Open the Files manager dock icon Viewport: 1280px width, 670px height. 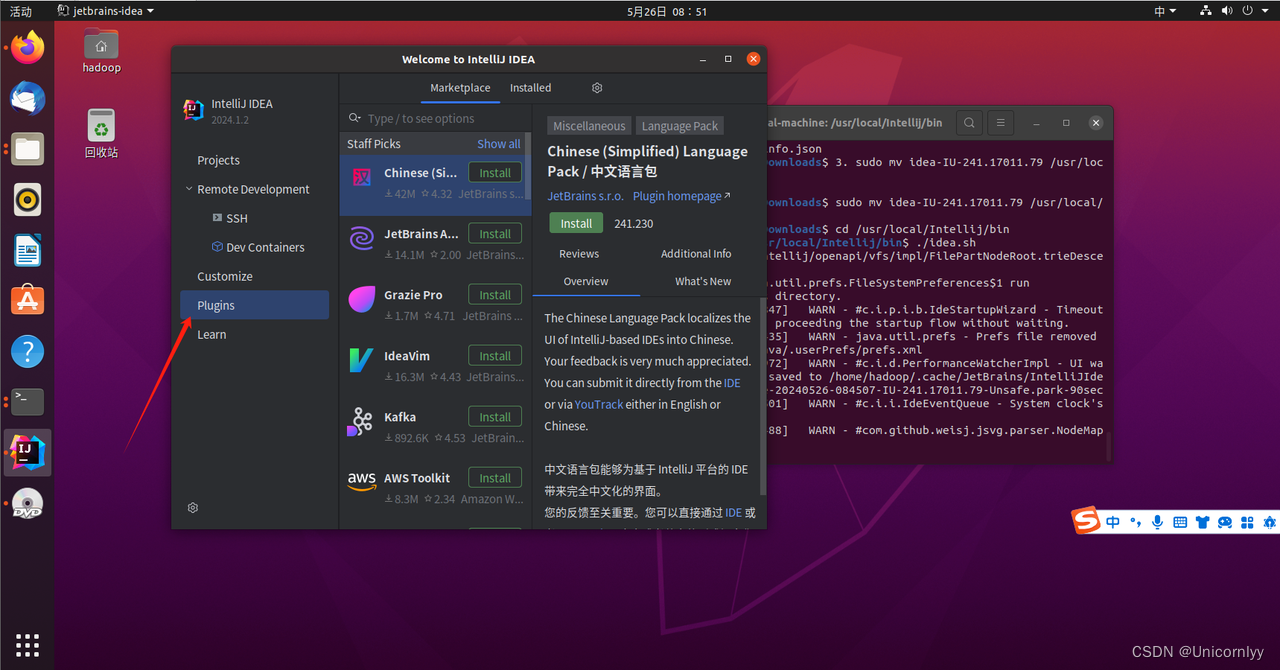[x=28, y=149]
